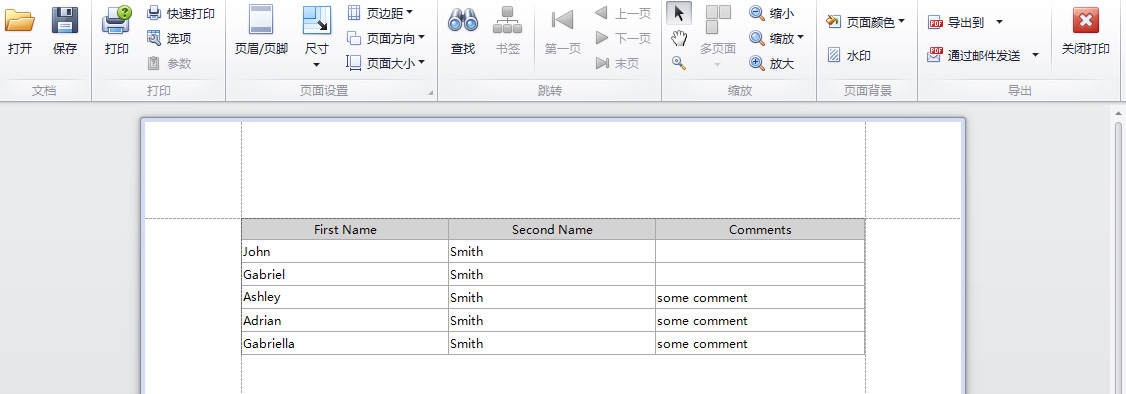
Task: Click the Save (保存) floppy disk icon
Action: [x=65, y=20]
